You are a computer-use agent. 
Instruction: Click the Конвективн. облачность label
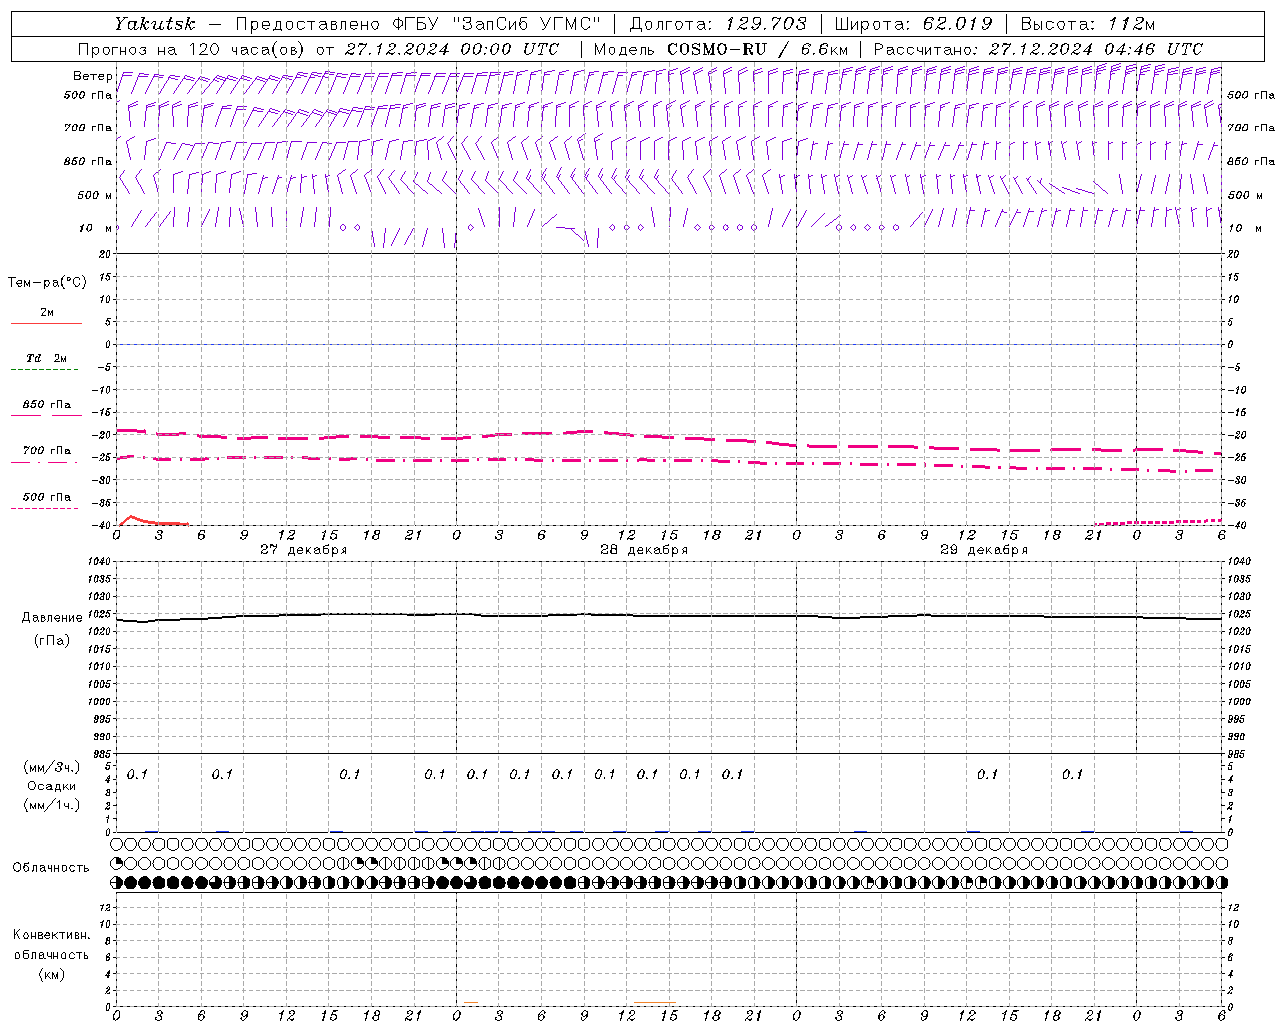tap(51, 944)
